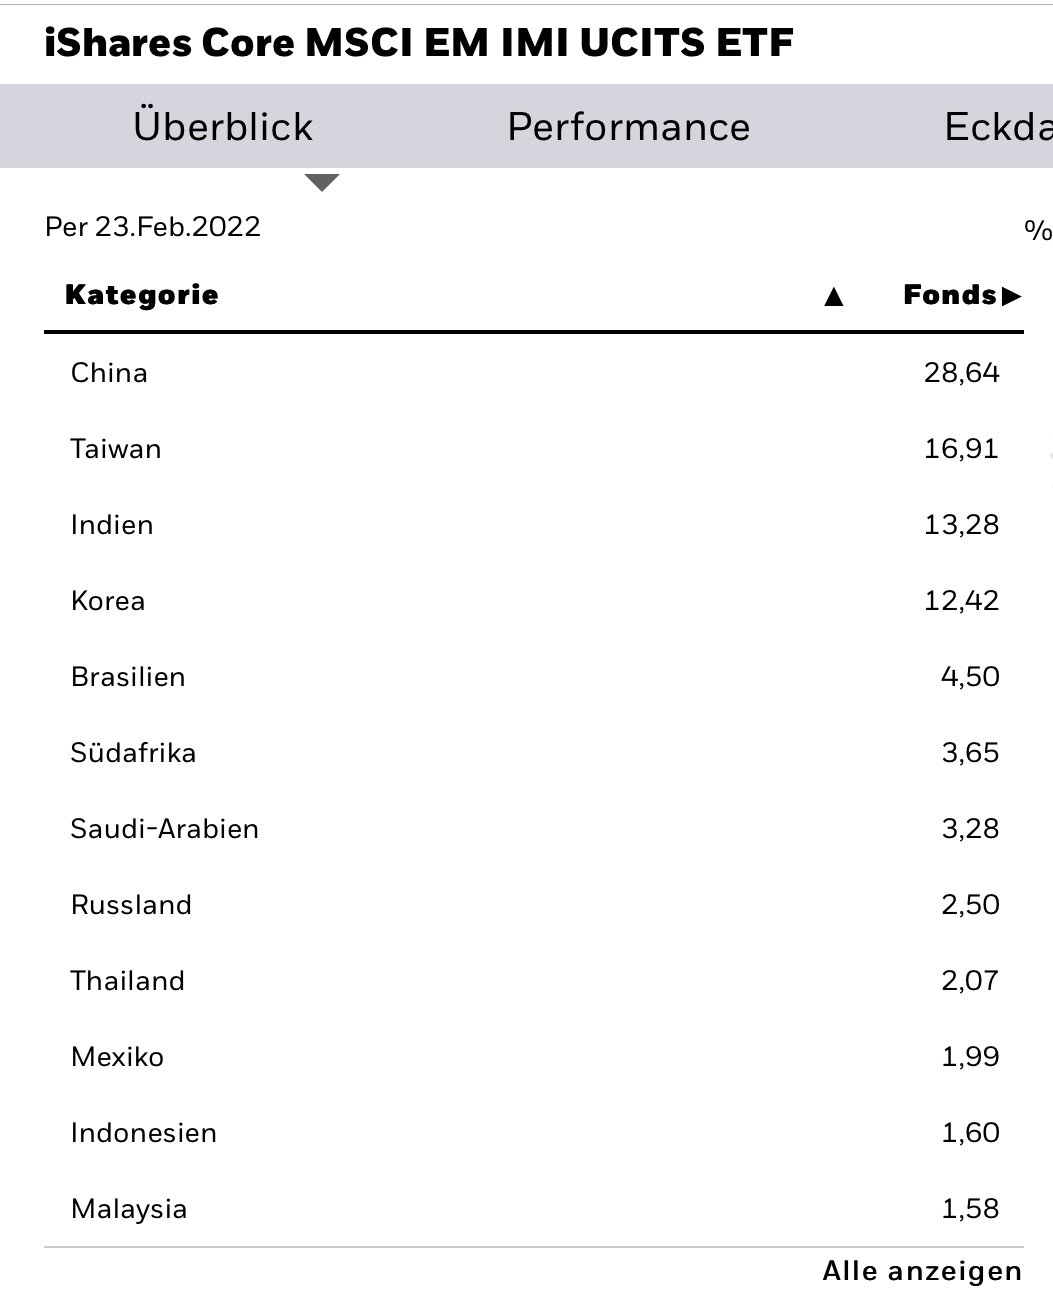This screenshot has height=1298, width=1053.
Task: Switch to the Performance tab
Action: click(628, 127)
